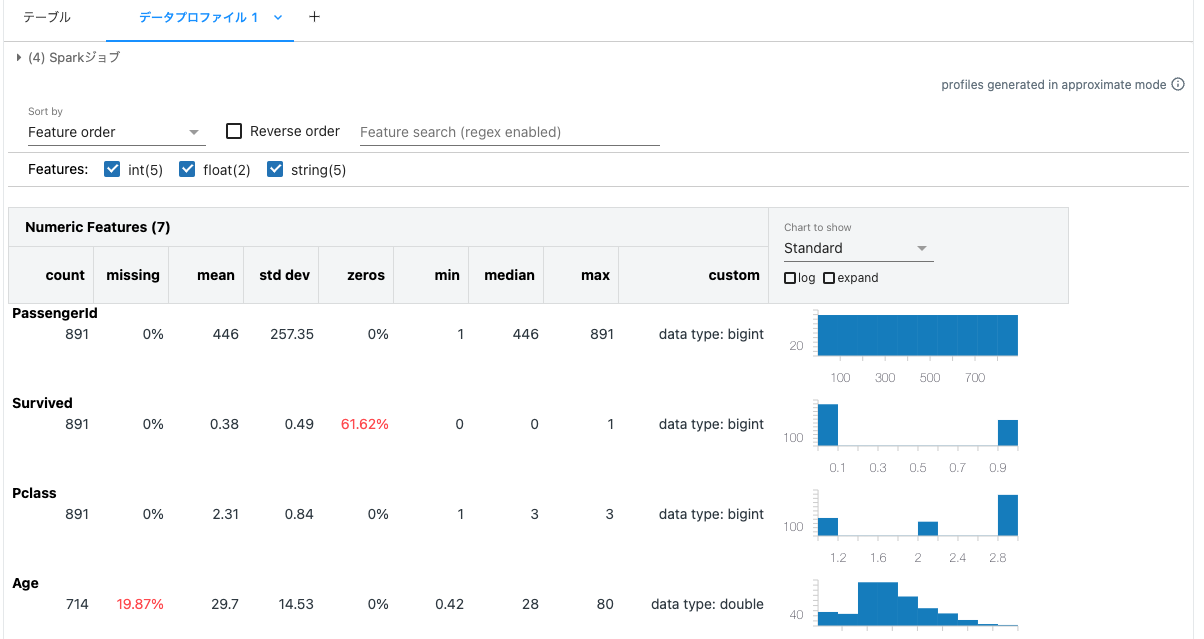Open the Sort by Feature order dropdown
This screenshot has width=1204, height=639.
[x=116, y=132]
